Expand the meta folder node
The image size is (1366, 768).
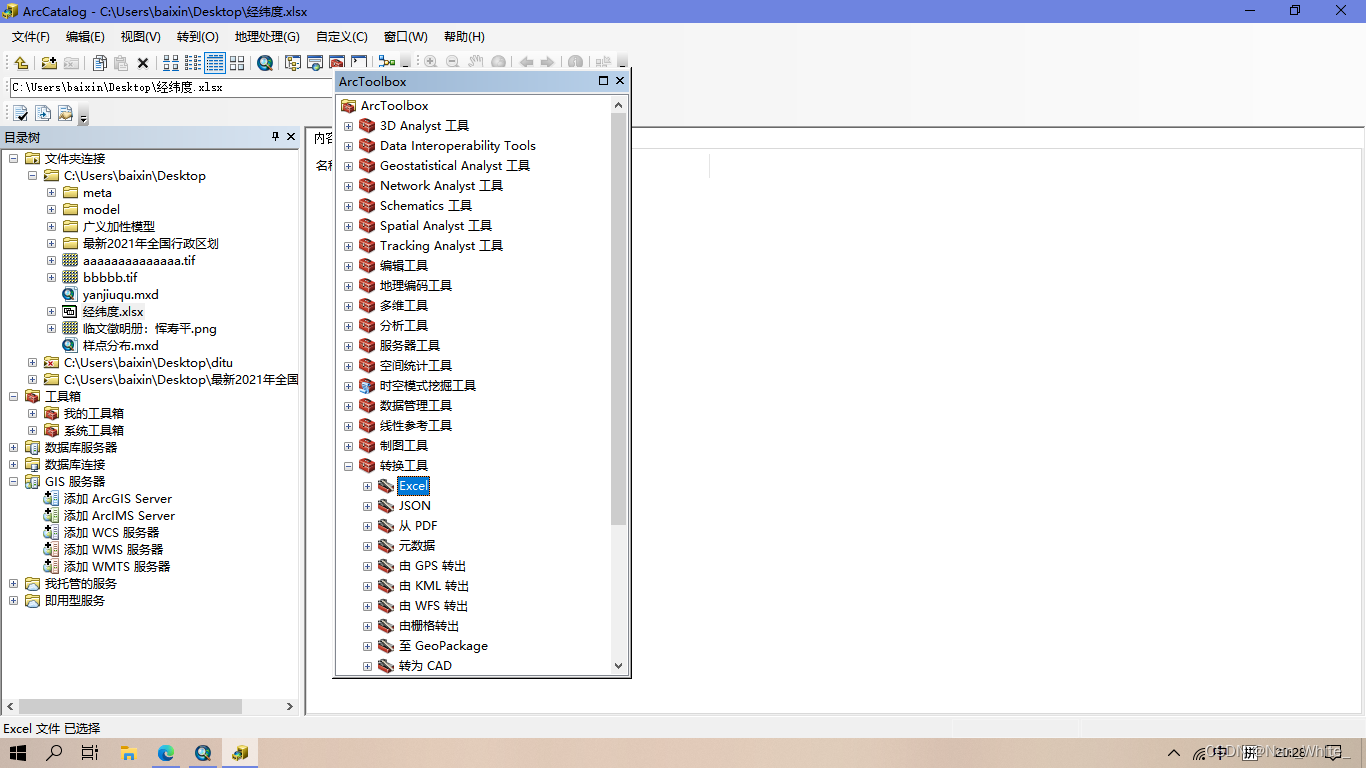pos(51,193)
